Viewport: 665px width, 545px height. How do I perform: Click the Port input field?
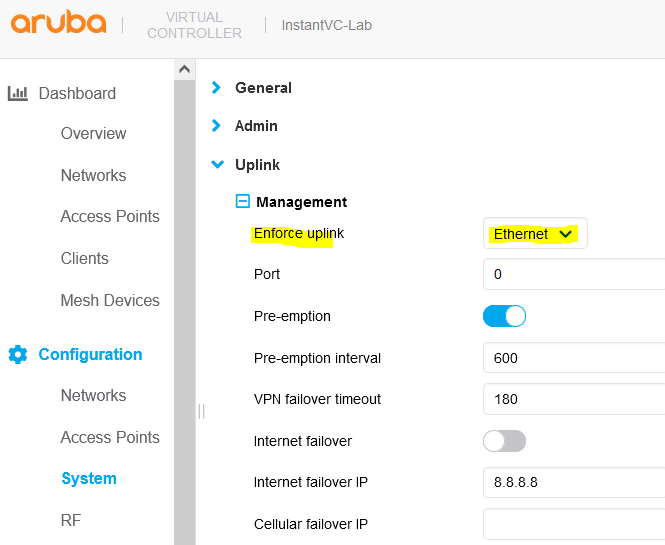(573, 274)
